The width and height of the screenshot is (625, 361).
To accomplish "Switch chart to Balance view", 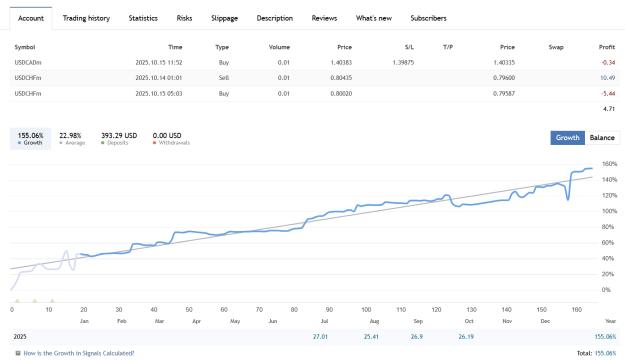I will click(602, 138).
